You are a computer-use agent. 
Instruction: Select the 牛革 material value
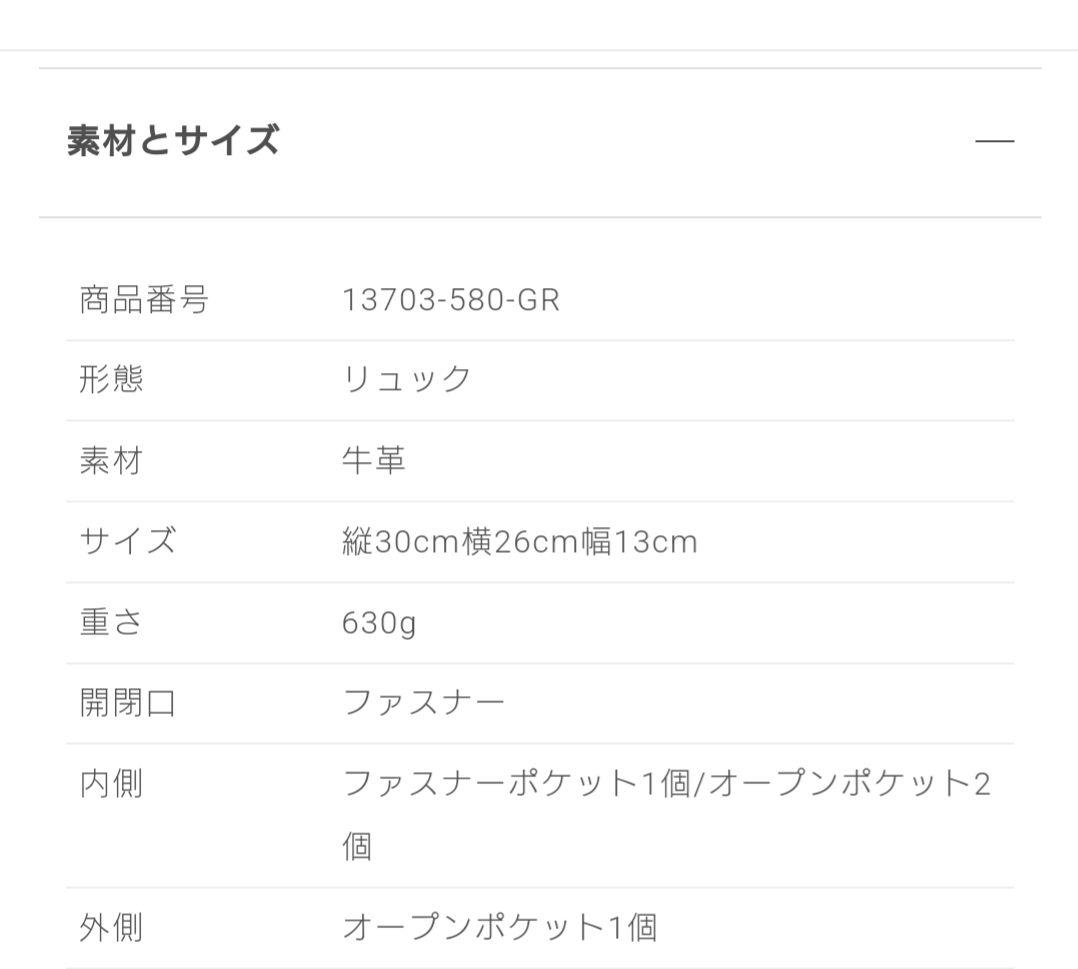(x=374, y=461)
